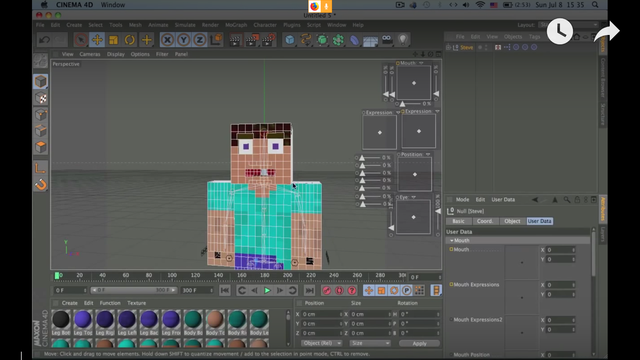The image size is (640, 360).
Task: Toggle rotation keyframe recording button
Action: point(394,290)
